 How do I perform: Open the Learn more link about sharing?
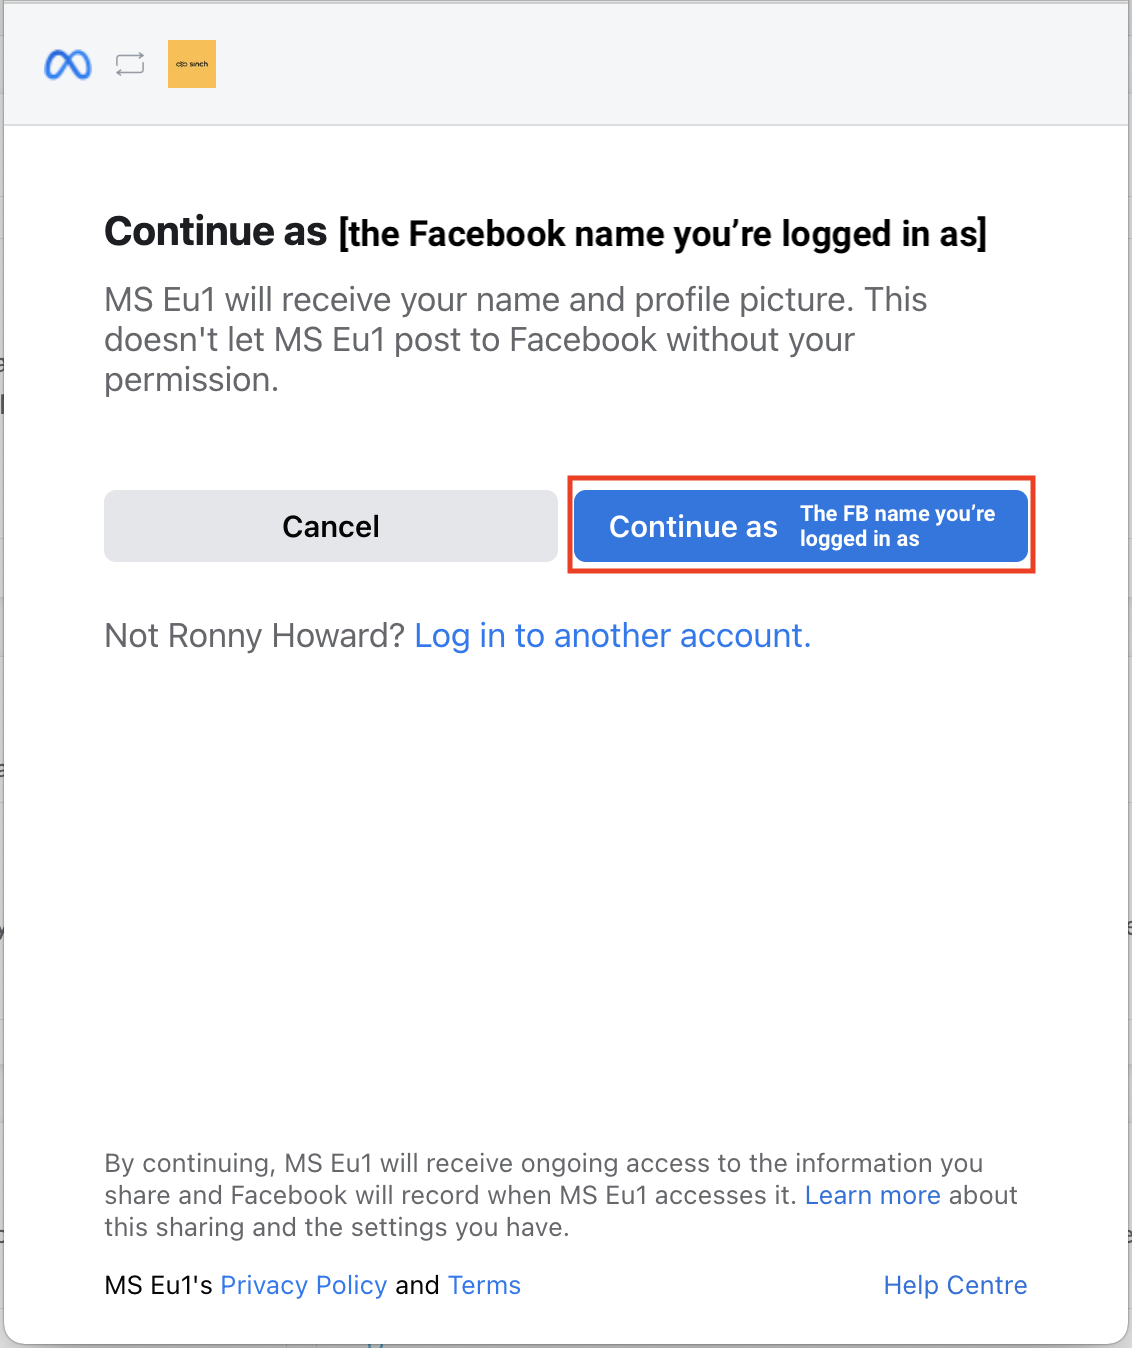(873, 1195)
